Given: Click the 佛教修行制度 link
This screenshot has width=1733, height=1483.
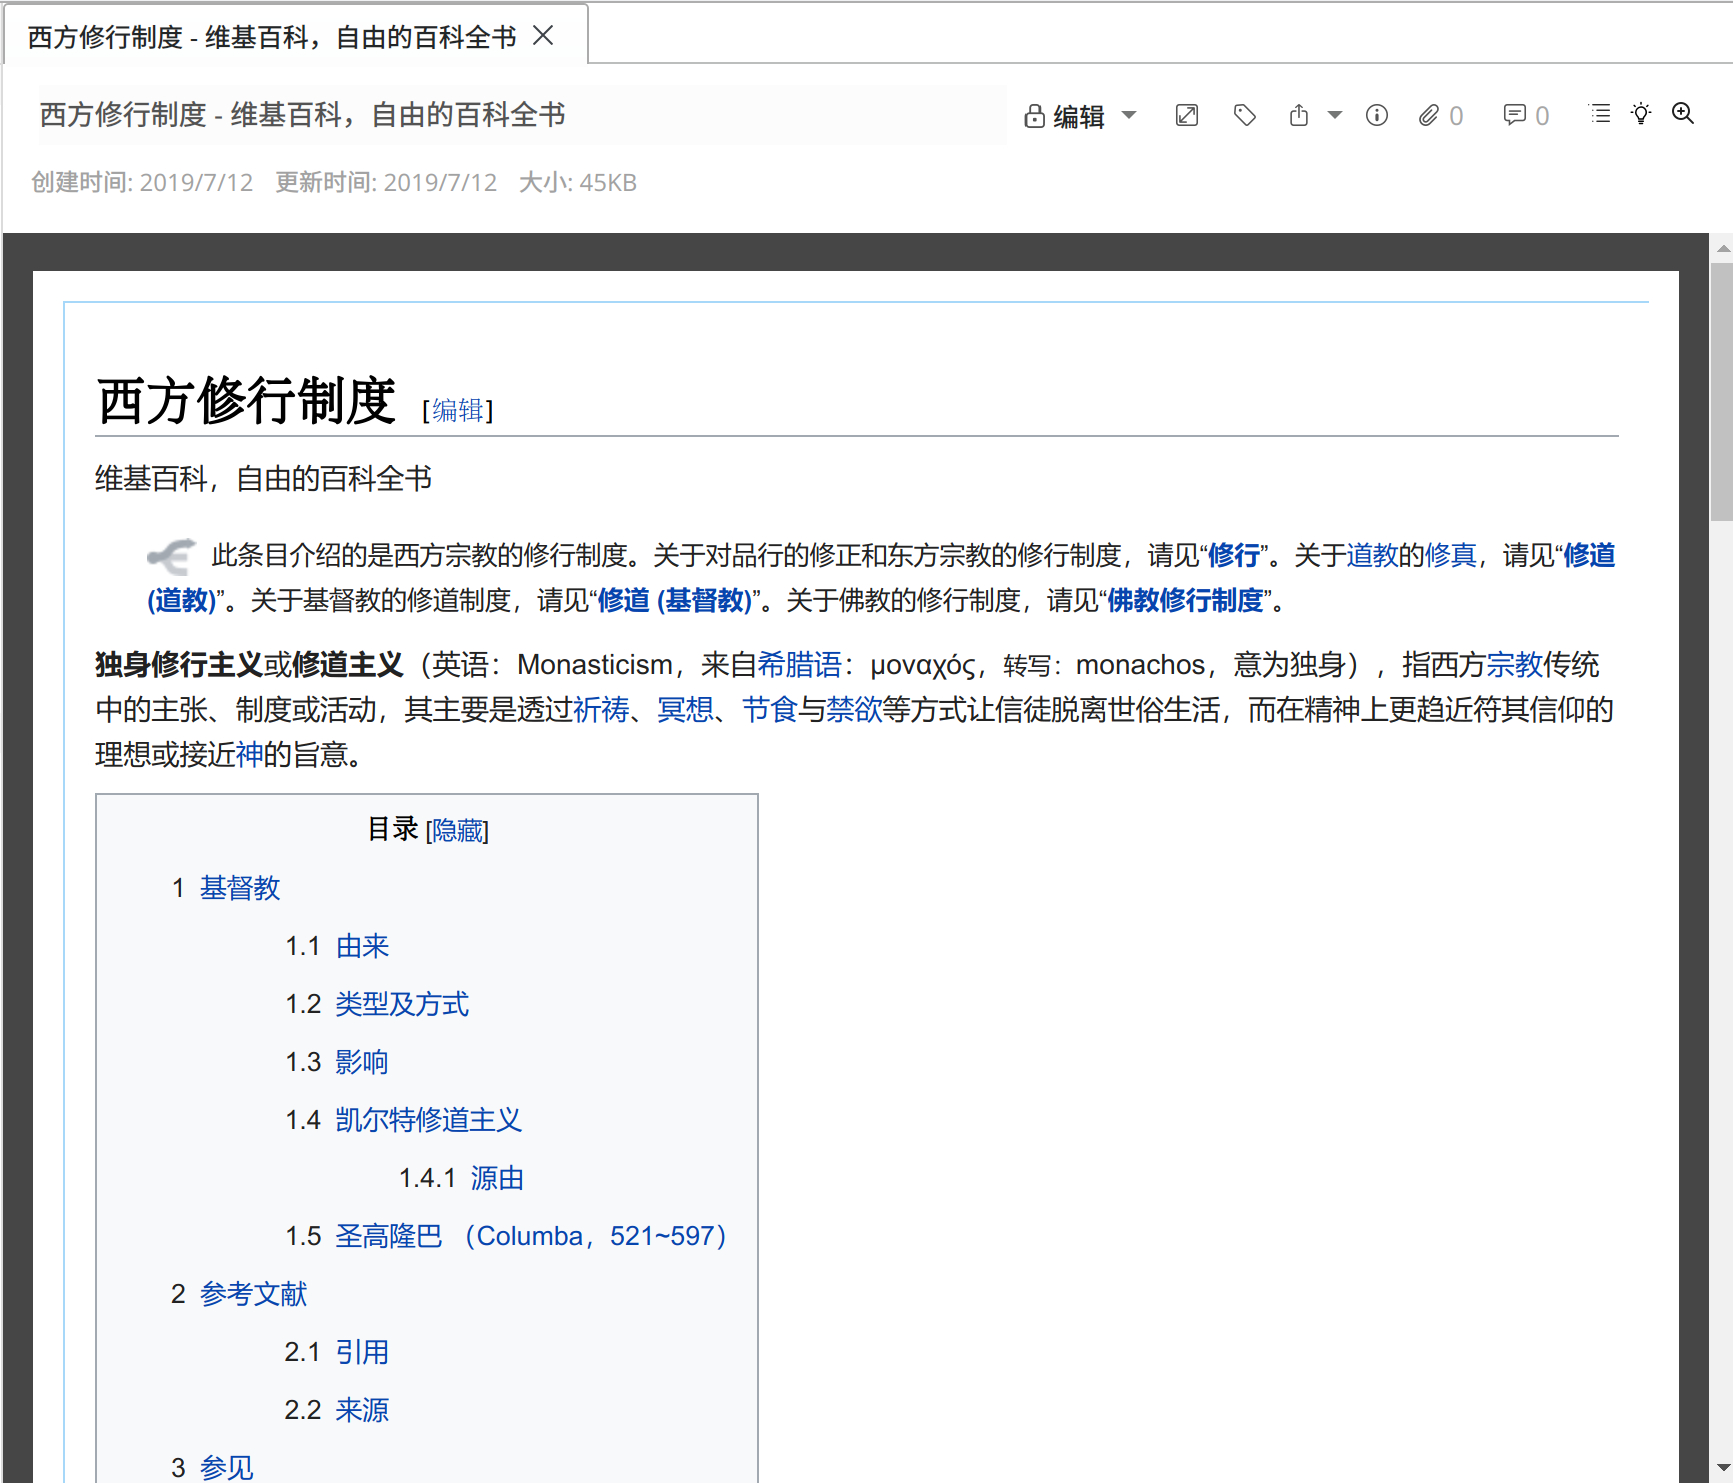Looking at the screenshot, I should point(1185,600).
